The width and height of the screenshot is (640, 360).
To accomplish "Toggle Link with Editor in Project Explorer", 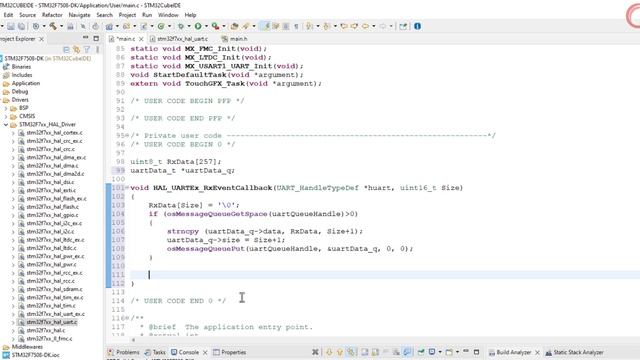I will coord(76,49).
